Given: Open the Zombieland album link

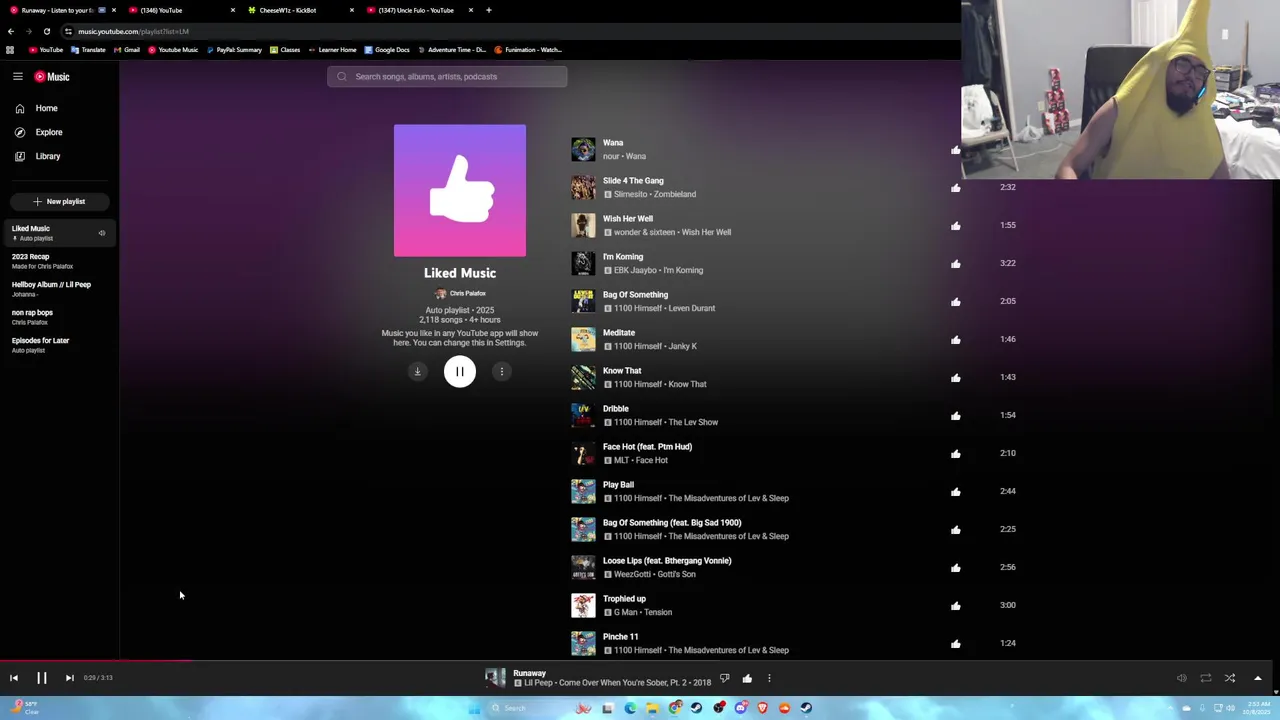Looking at the screenshot, I should (675, 194).
